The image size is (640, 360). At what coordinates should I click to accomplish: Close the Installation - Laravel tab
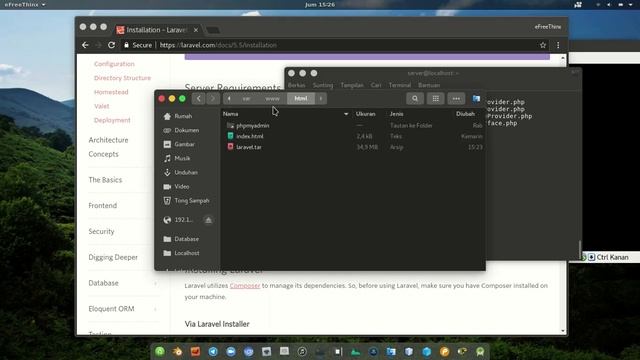(x=196, y=30)
